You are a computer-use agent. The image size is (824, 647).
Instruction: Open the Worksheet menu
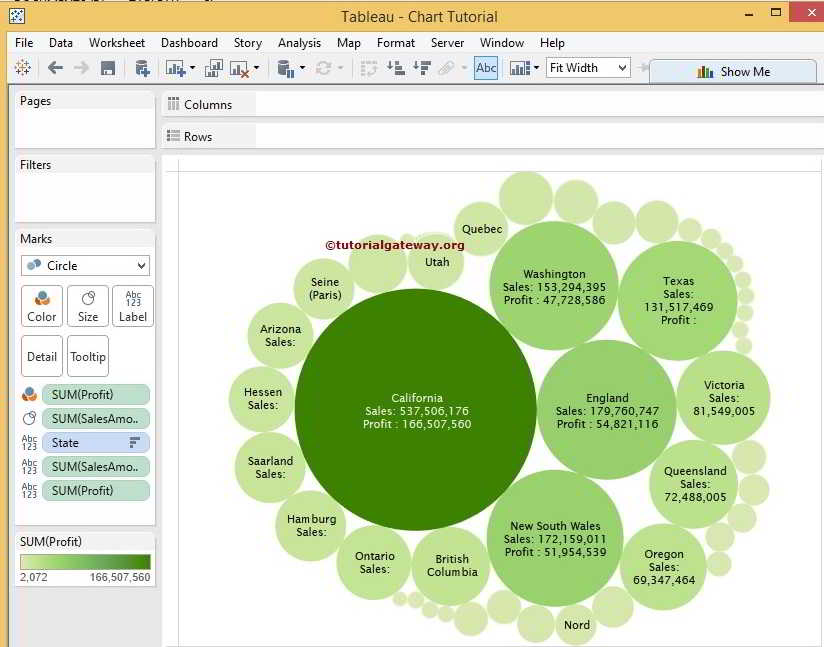[116, 43]
